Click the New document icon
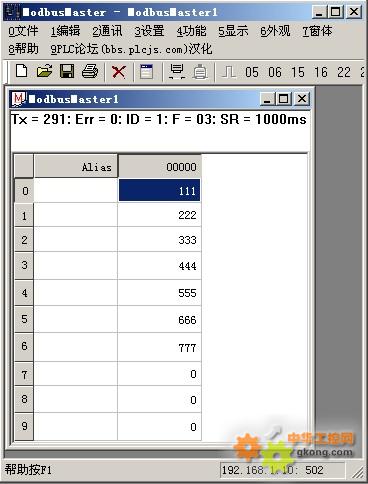368x484 pixels. tap(22, 71)
